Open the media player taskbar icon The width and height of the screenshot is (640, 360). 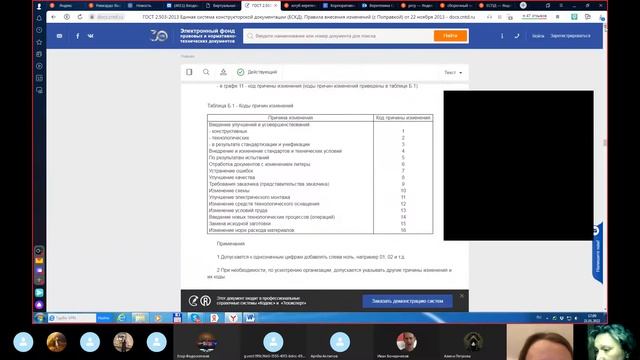coord(158,318)
